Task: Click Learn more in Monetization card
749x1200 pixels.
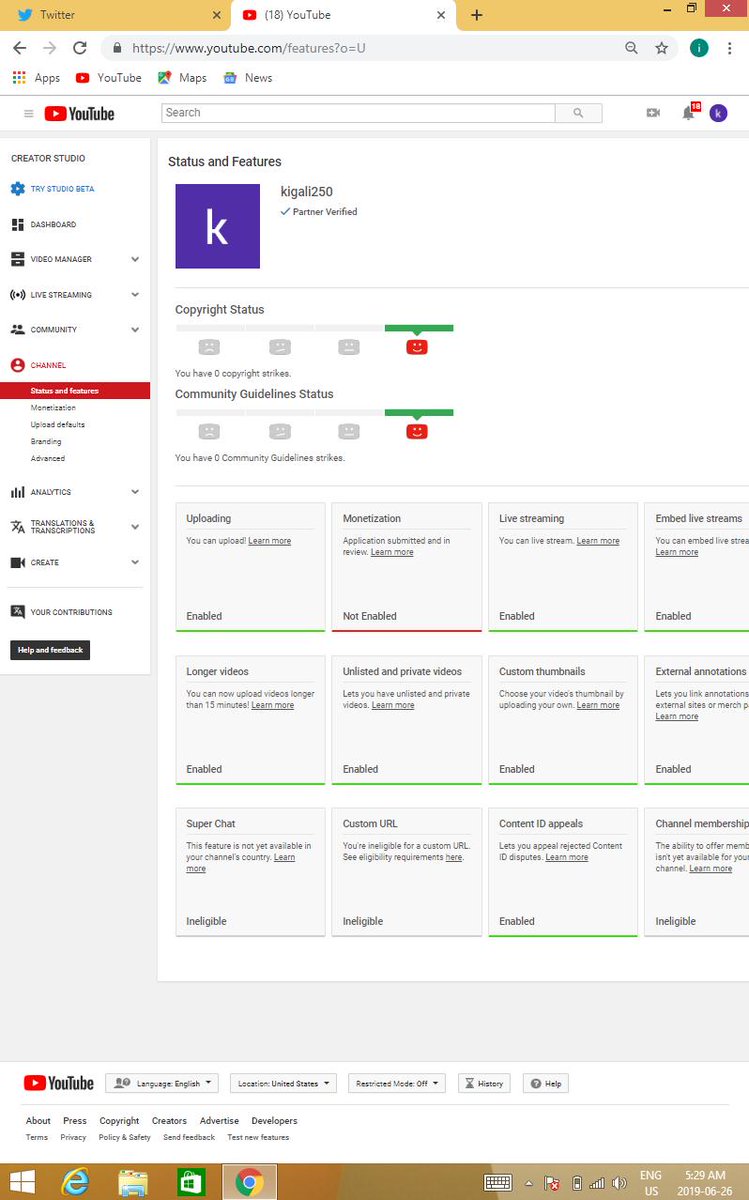Action: [x=392, y=552]
